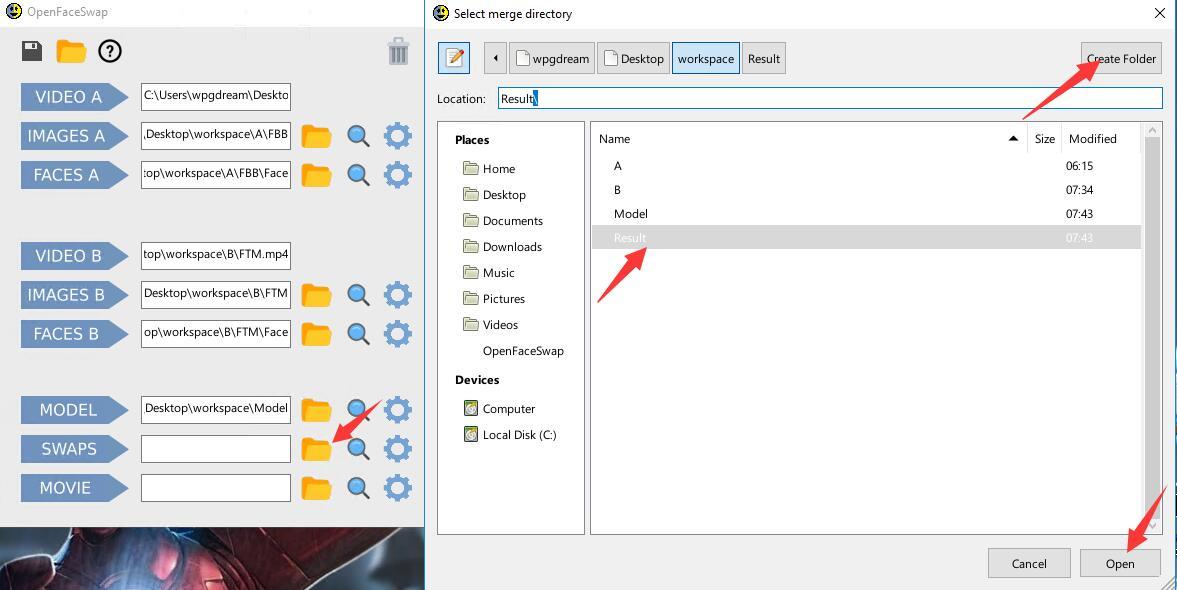
Task: Browse folder for IMAGES A
Action: [316, 136]
